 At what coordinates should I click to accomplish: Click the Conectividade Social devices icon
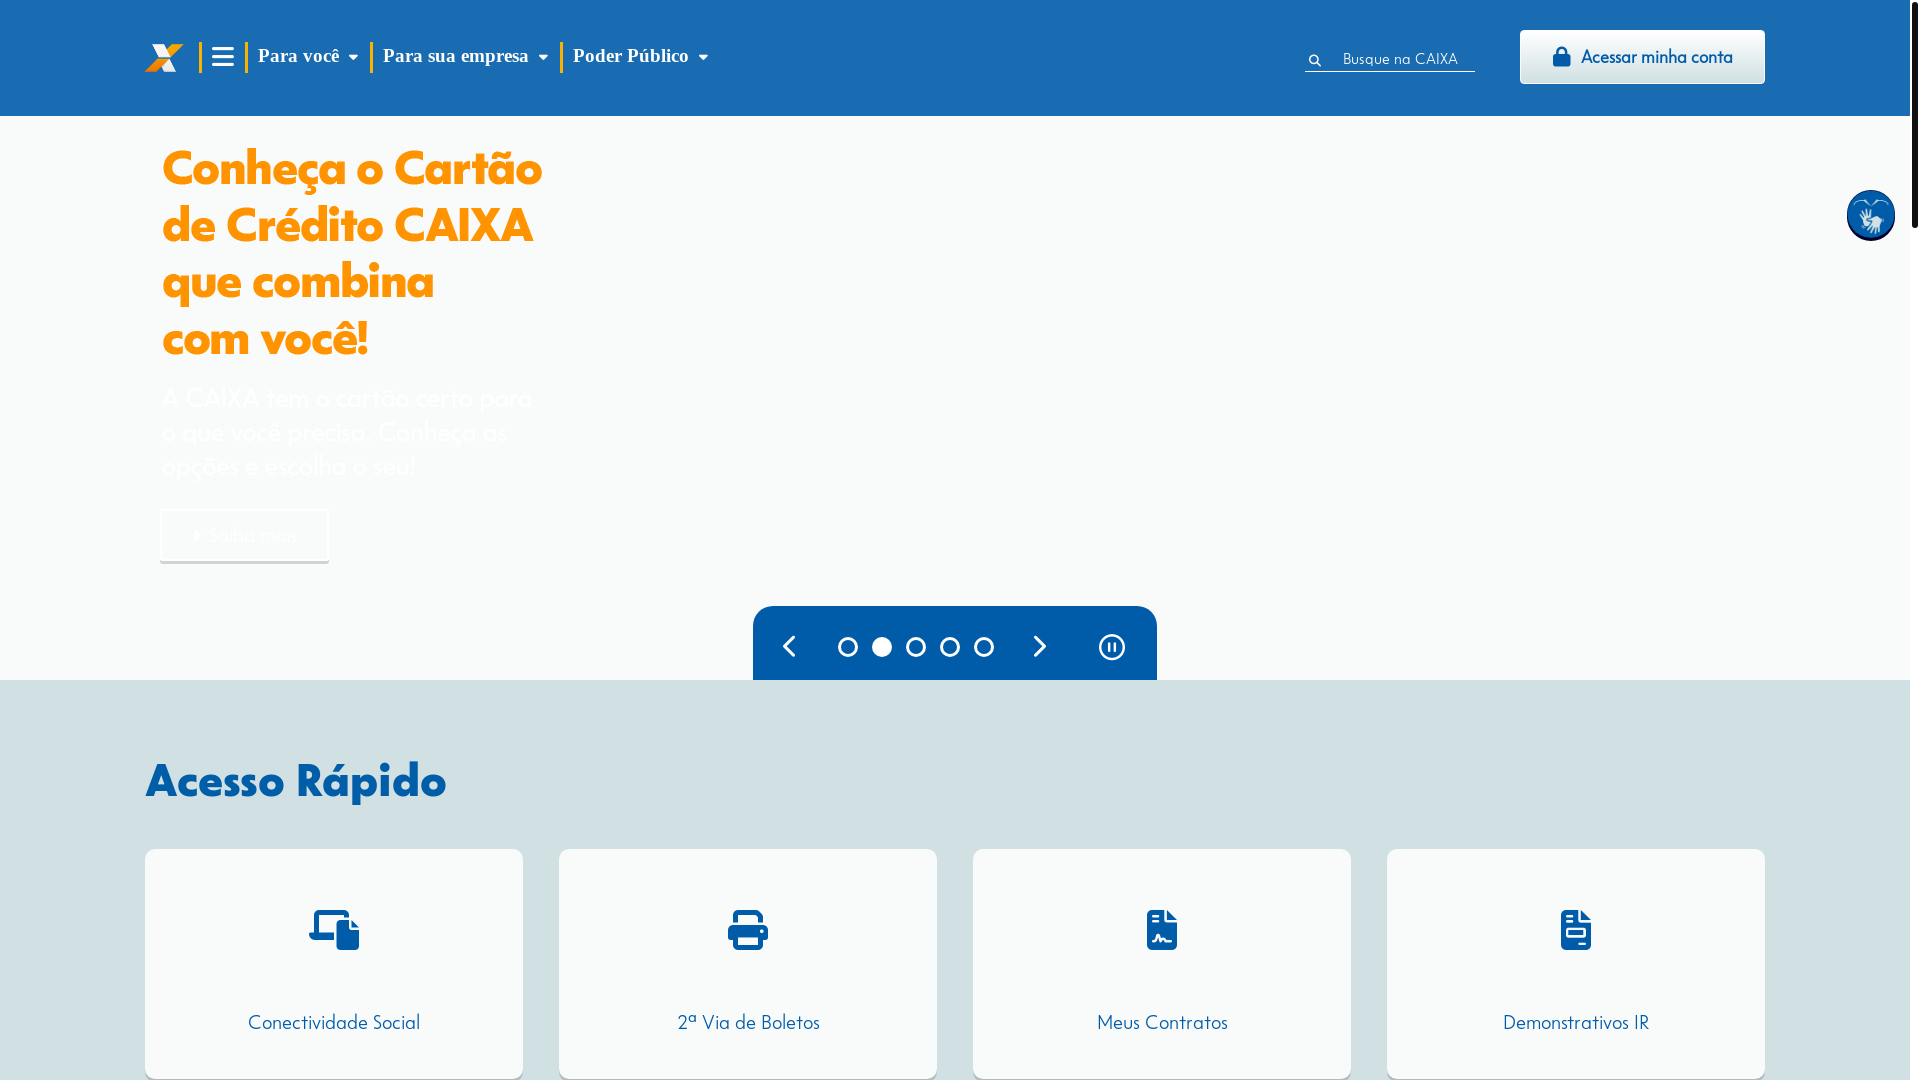point(334,930)
